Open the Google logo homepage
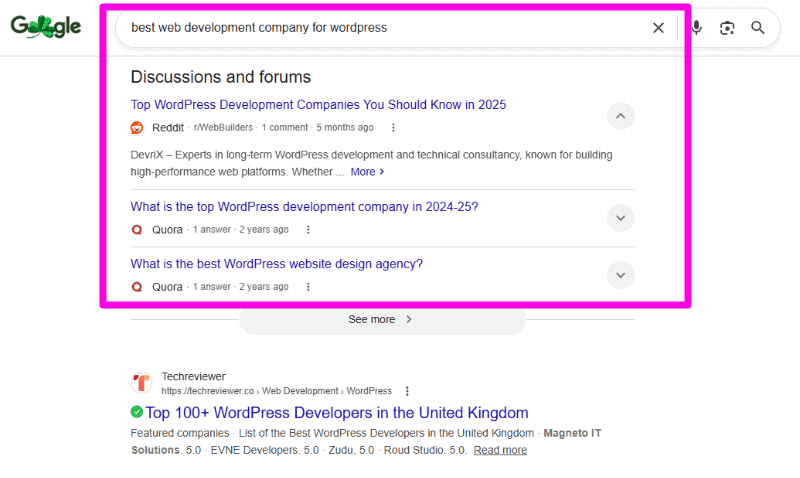800x478 pixels. pyautogui.click(x=45, y=27)
